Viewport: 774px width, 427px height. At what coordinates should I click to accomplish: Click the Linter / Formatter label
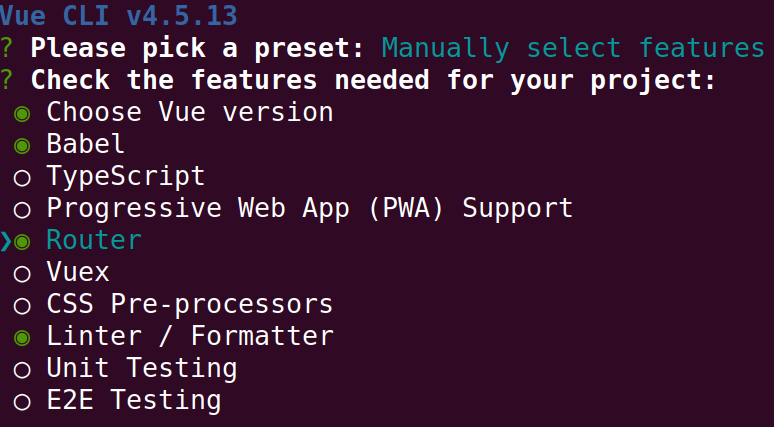point(190,336)
